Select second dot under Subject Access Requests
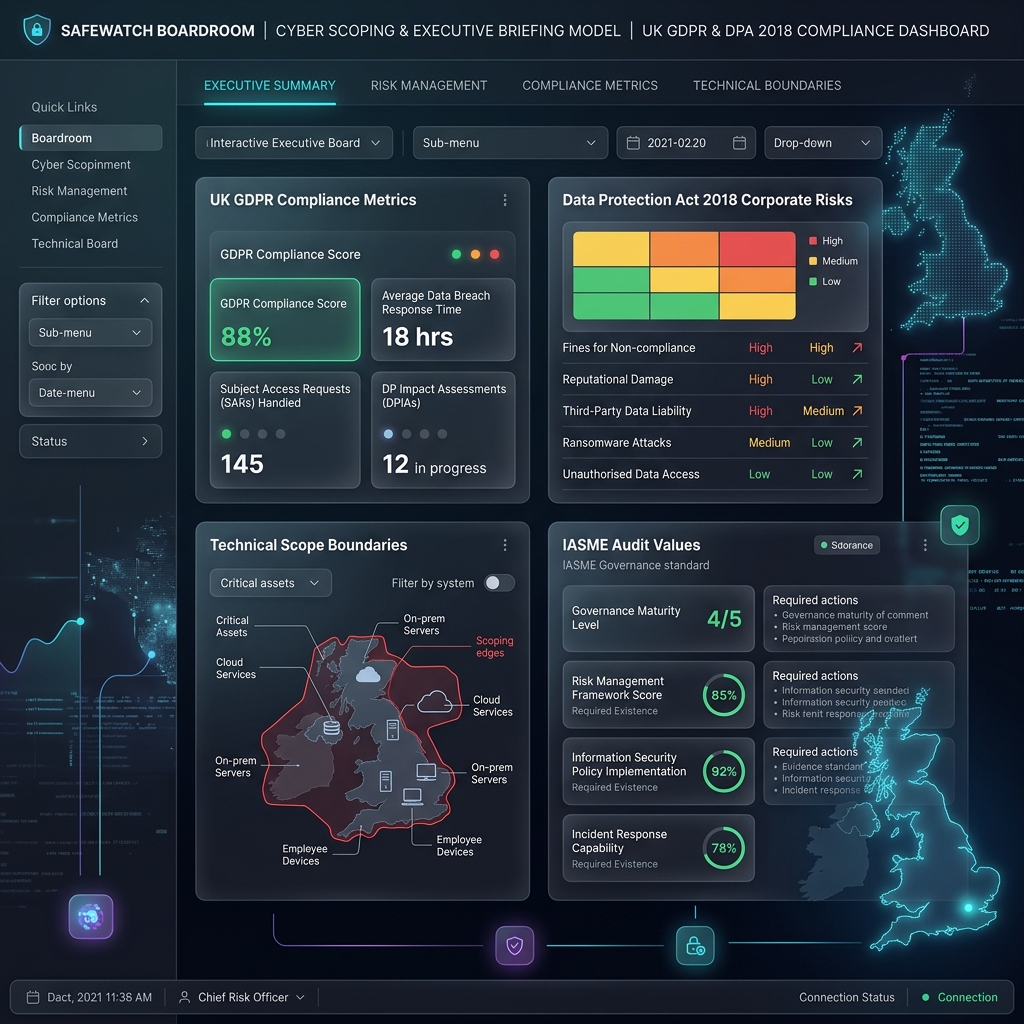 coord(244,434)
